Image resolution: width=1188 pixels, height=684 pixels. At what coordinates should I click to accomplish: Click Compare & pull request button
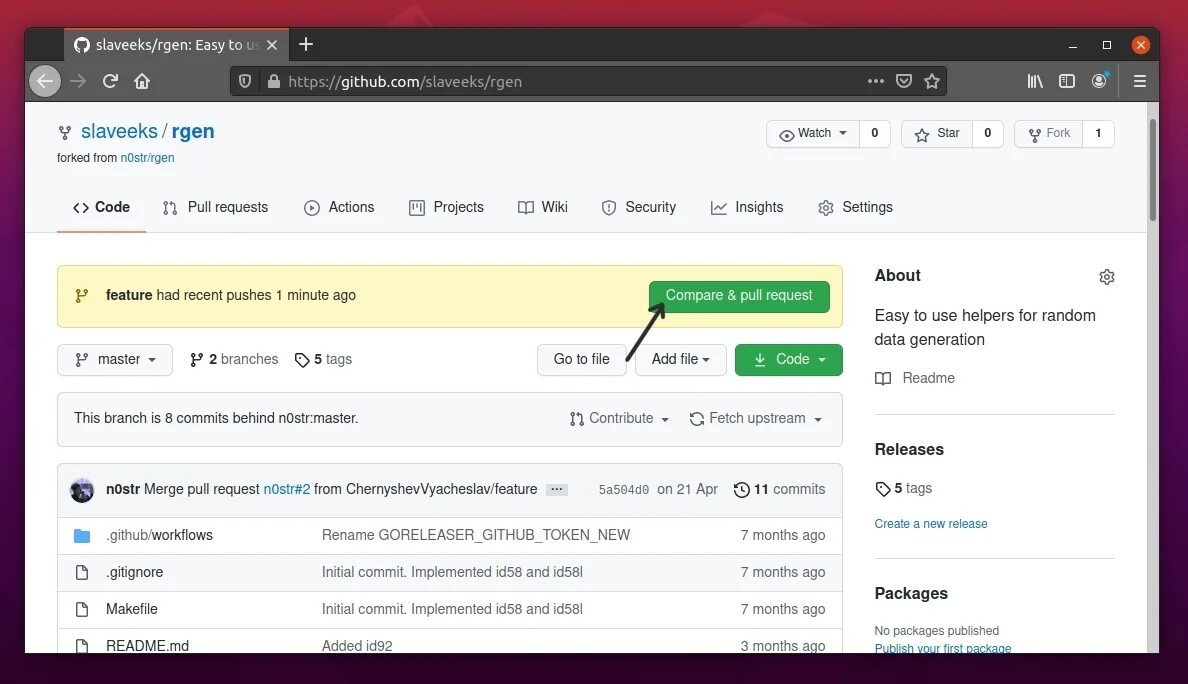[739, 296]
